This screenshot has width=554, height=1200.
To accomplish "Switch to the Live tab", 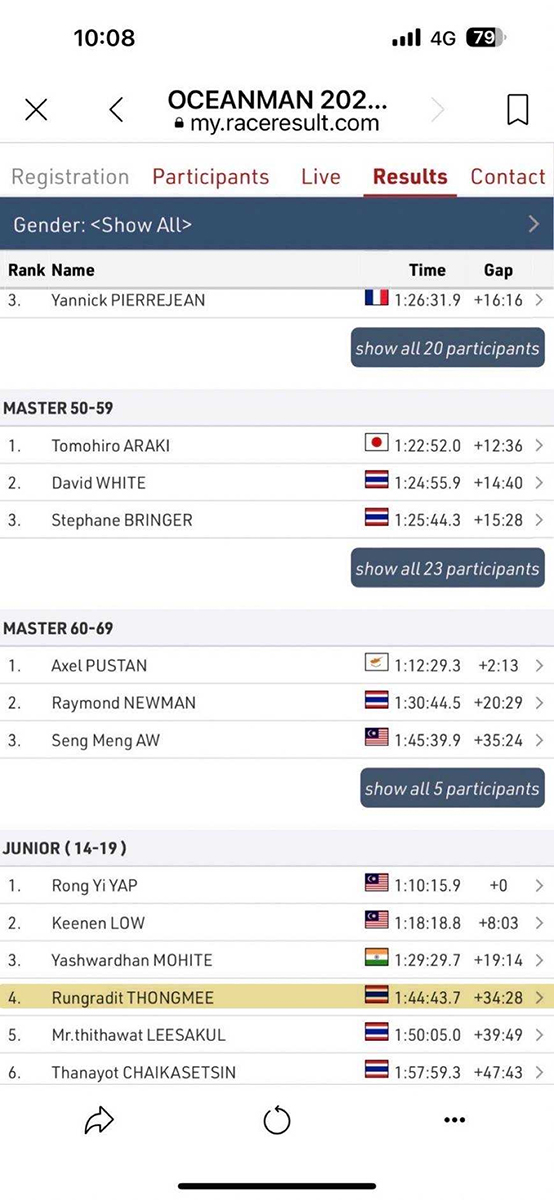I will tap(321, 177).
